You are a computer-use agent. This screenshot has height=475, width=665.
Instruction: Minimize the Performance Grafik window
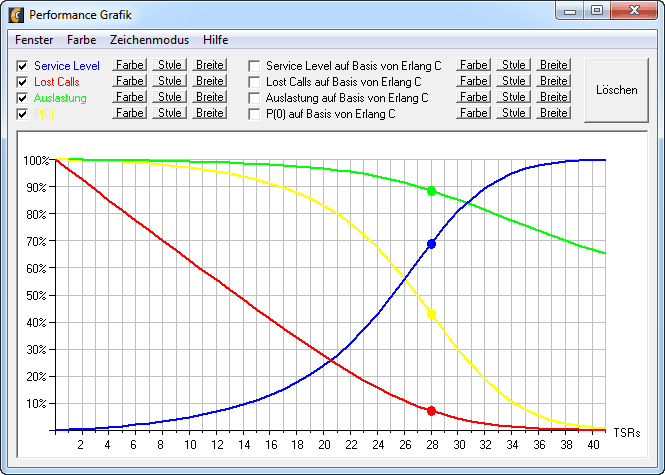point(571,11)
